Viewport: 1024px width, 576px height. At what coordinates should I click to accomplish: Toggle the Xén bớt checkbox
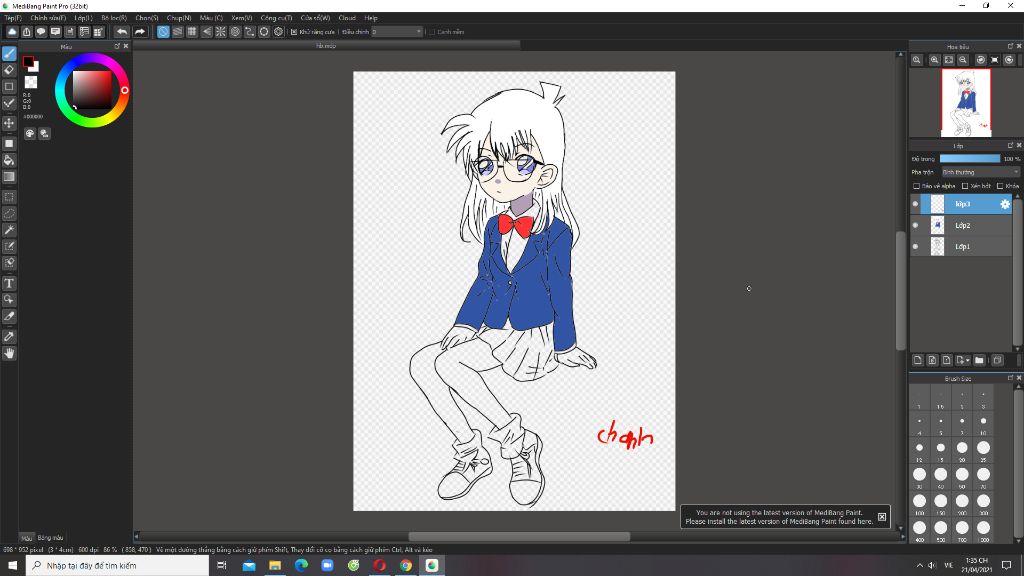[x=965, y=186]
